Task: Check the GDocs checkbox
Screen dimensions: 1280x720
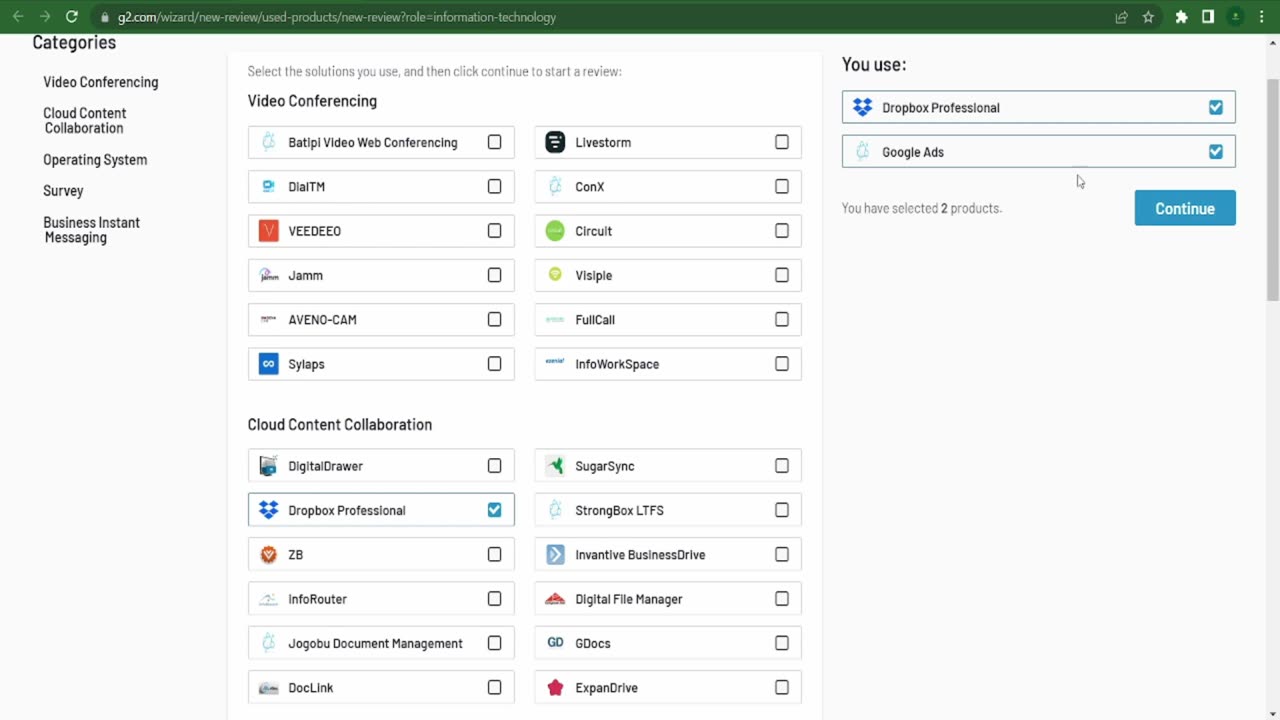Action: [x=782, y=643]
